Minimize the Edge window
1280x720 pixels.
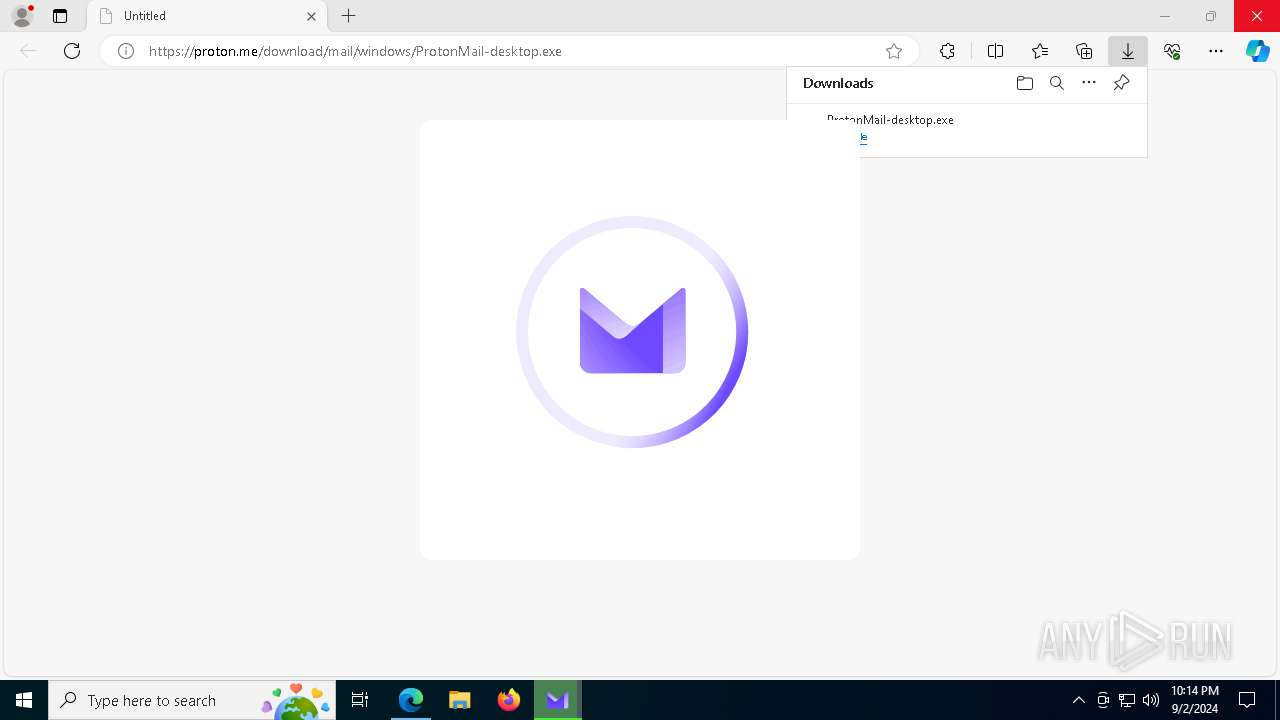click(x=1165, y=16)
